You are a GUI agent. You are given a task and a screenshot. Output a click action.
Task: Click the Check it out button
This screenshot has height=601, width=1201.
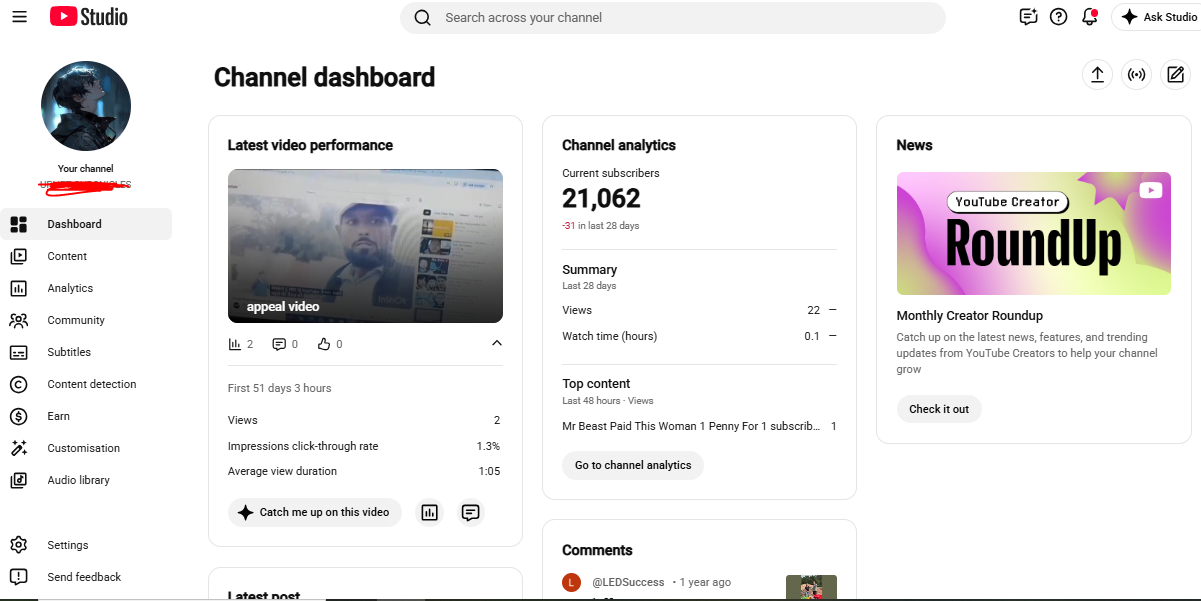coord(939,409)
